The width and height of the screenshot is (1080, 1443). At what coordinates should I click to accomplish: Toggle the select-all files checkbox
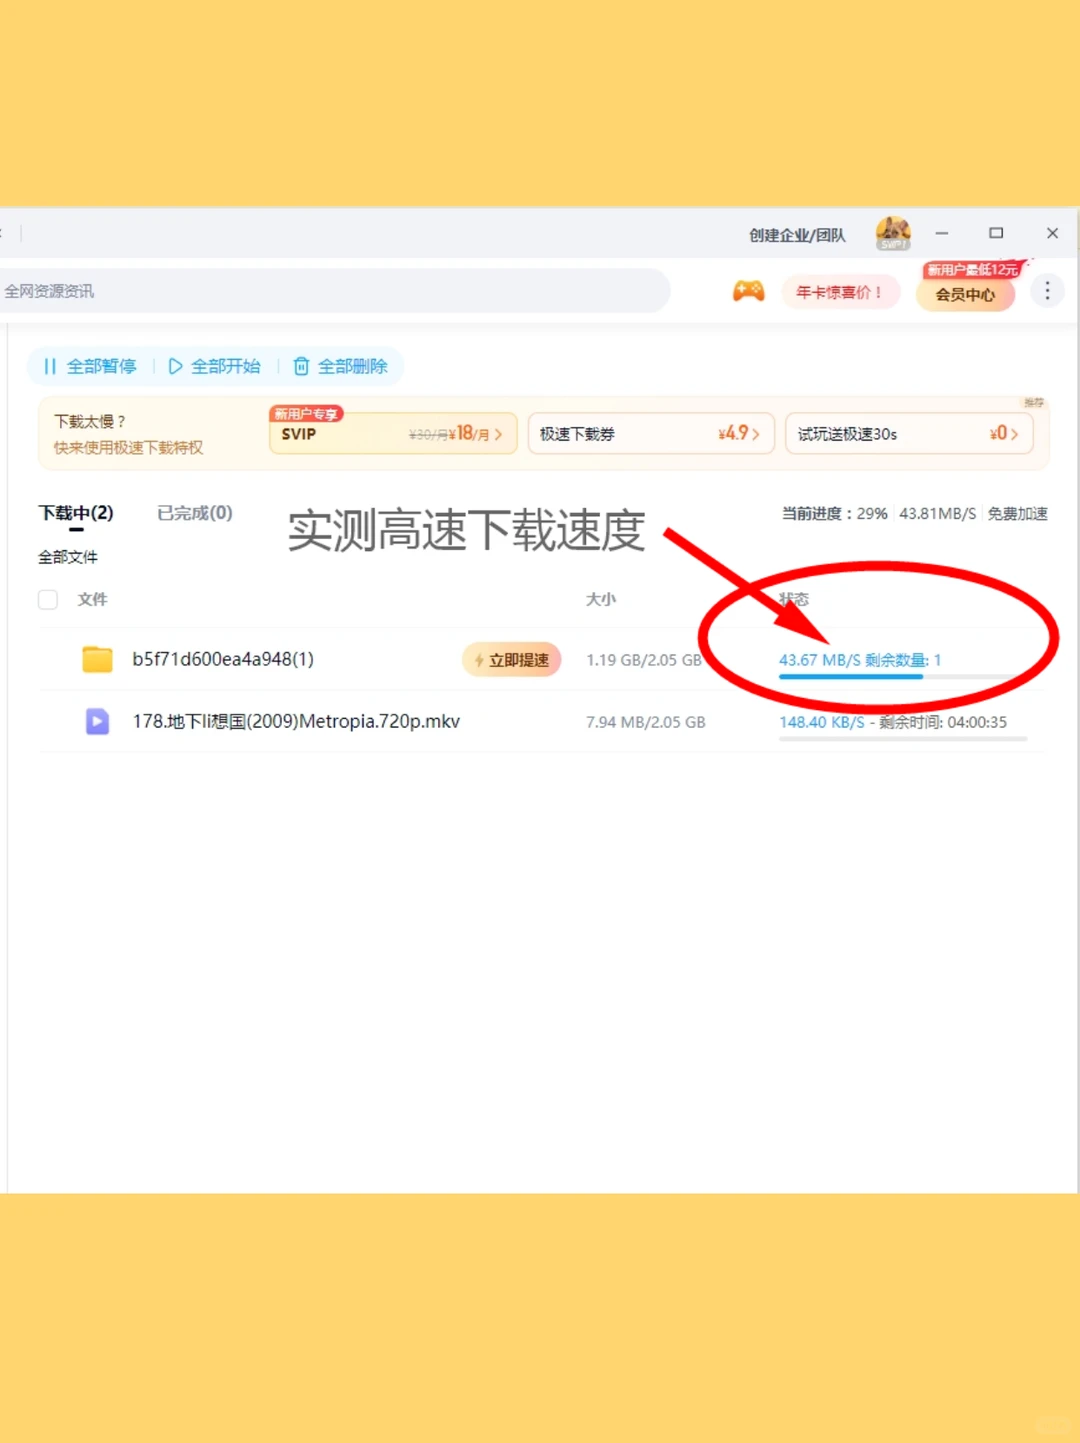47,599
